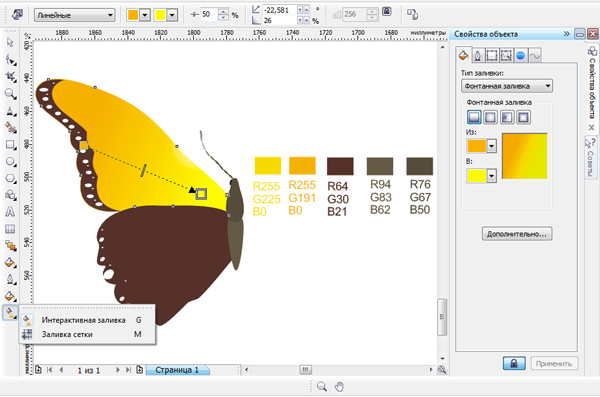Go to the first page navigation button

[50, 369]
